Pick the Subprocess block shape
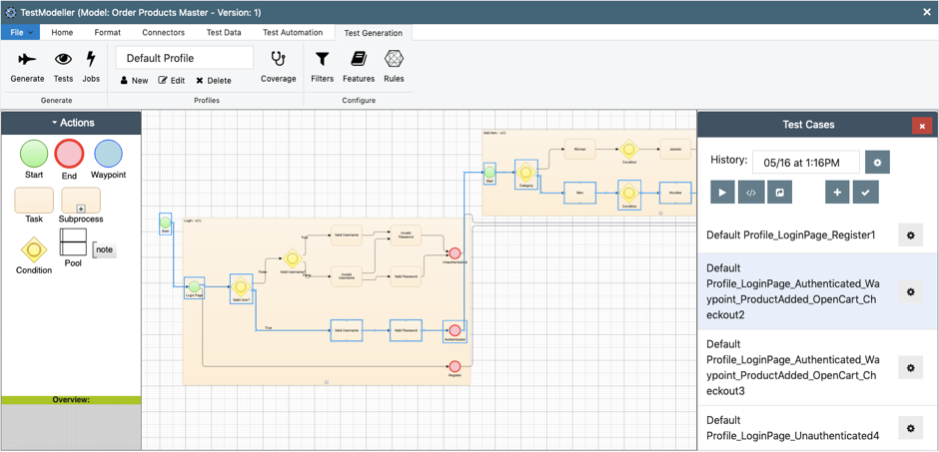 (x=81, y=201)
